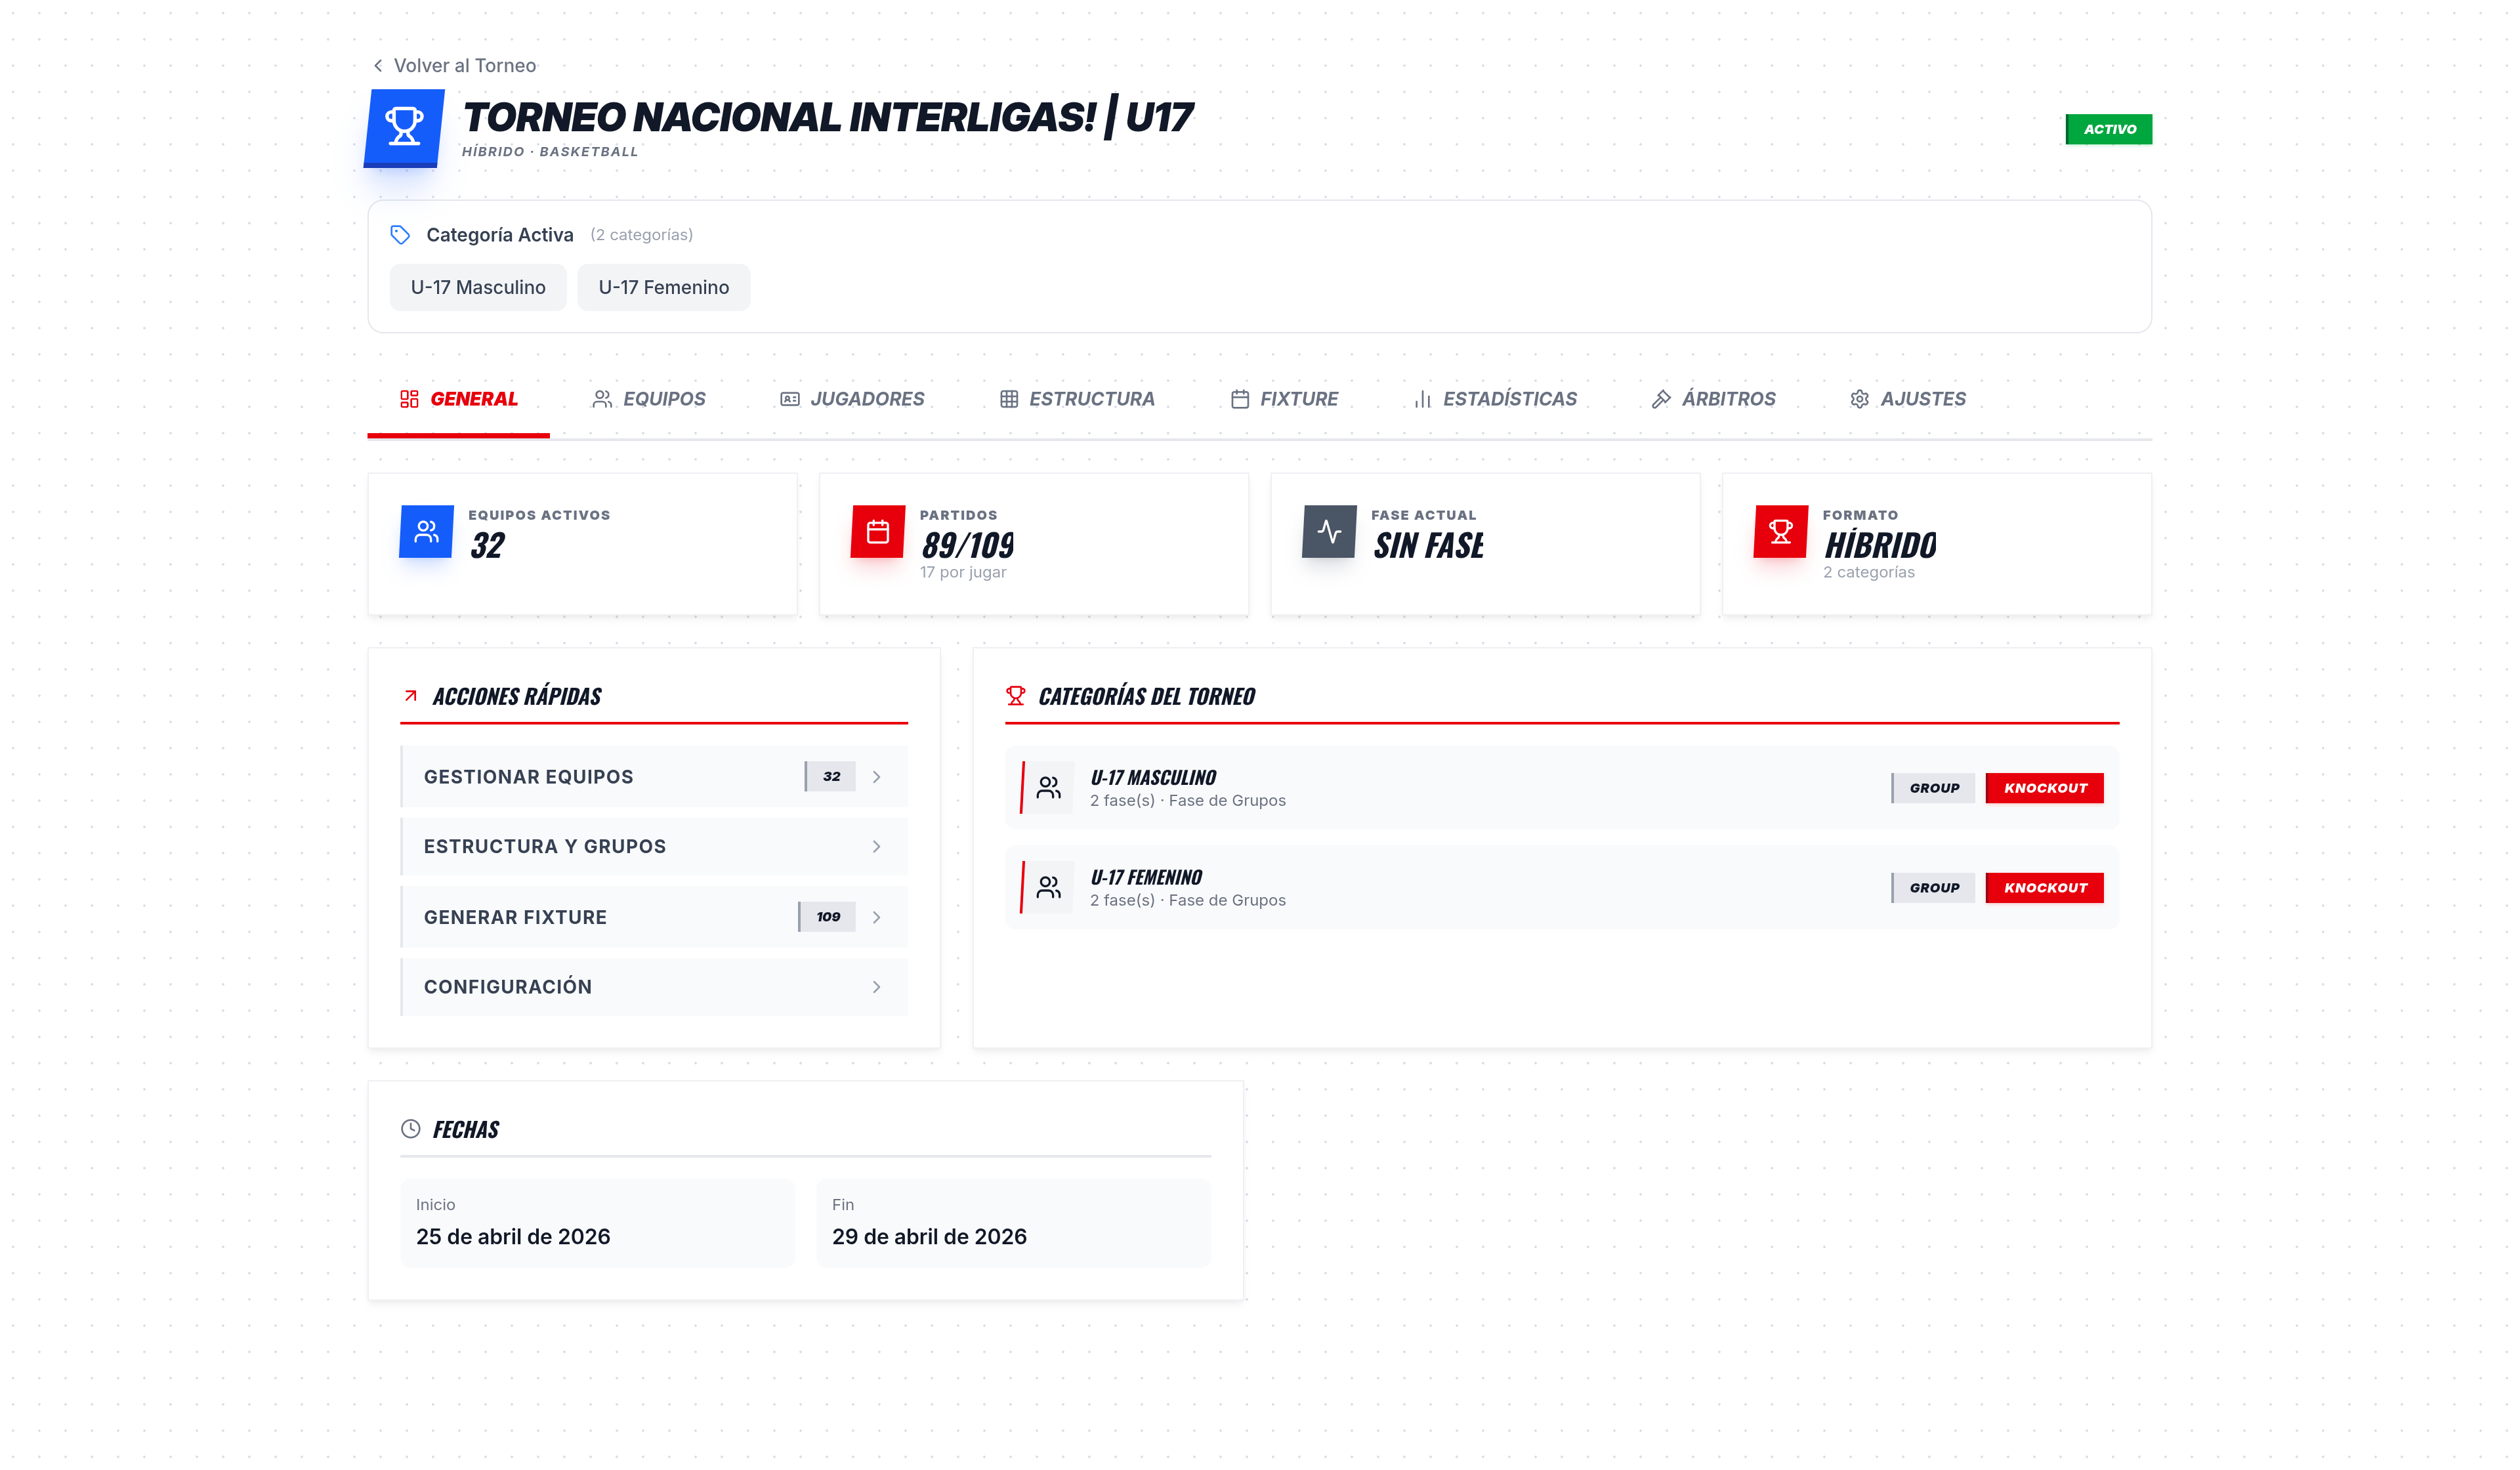Click the 32 active teams value
The height and width of the screenshot is (1470, 2520).
[x=488, y=545]
